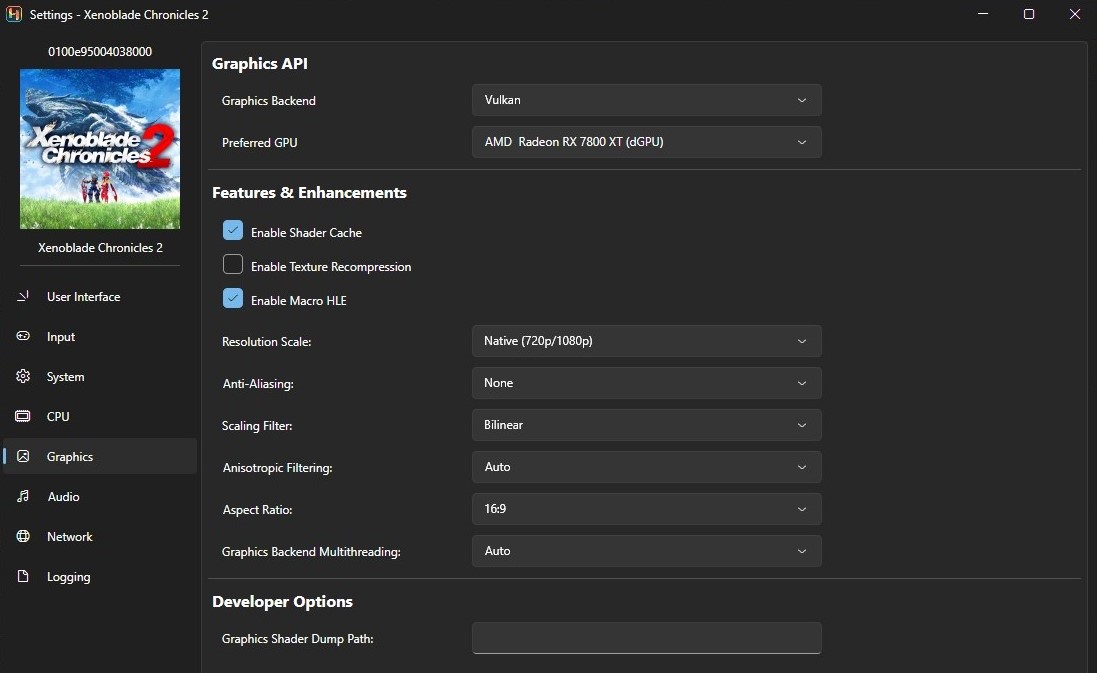Expand the Resolution Scale dropdown

(x=646, y=341)
